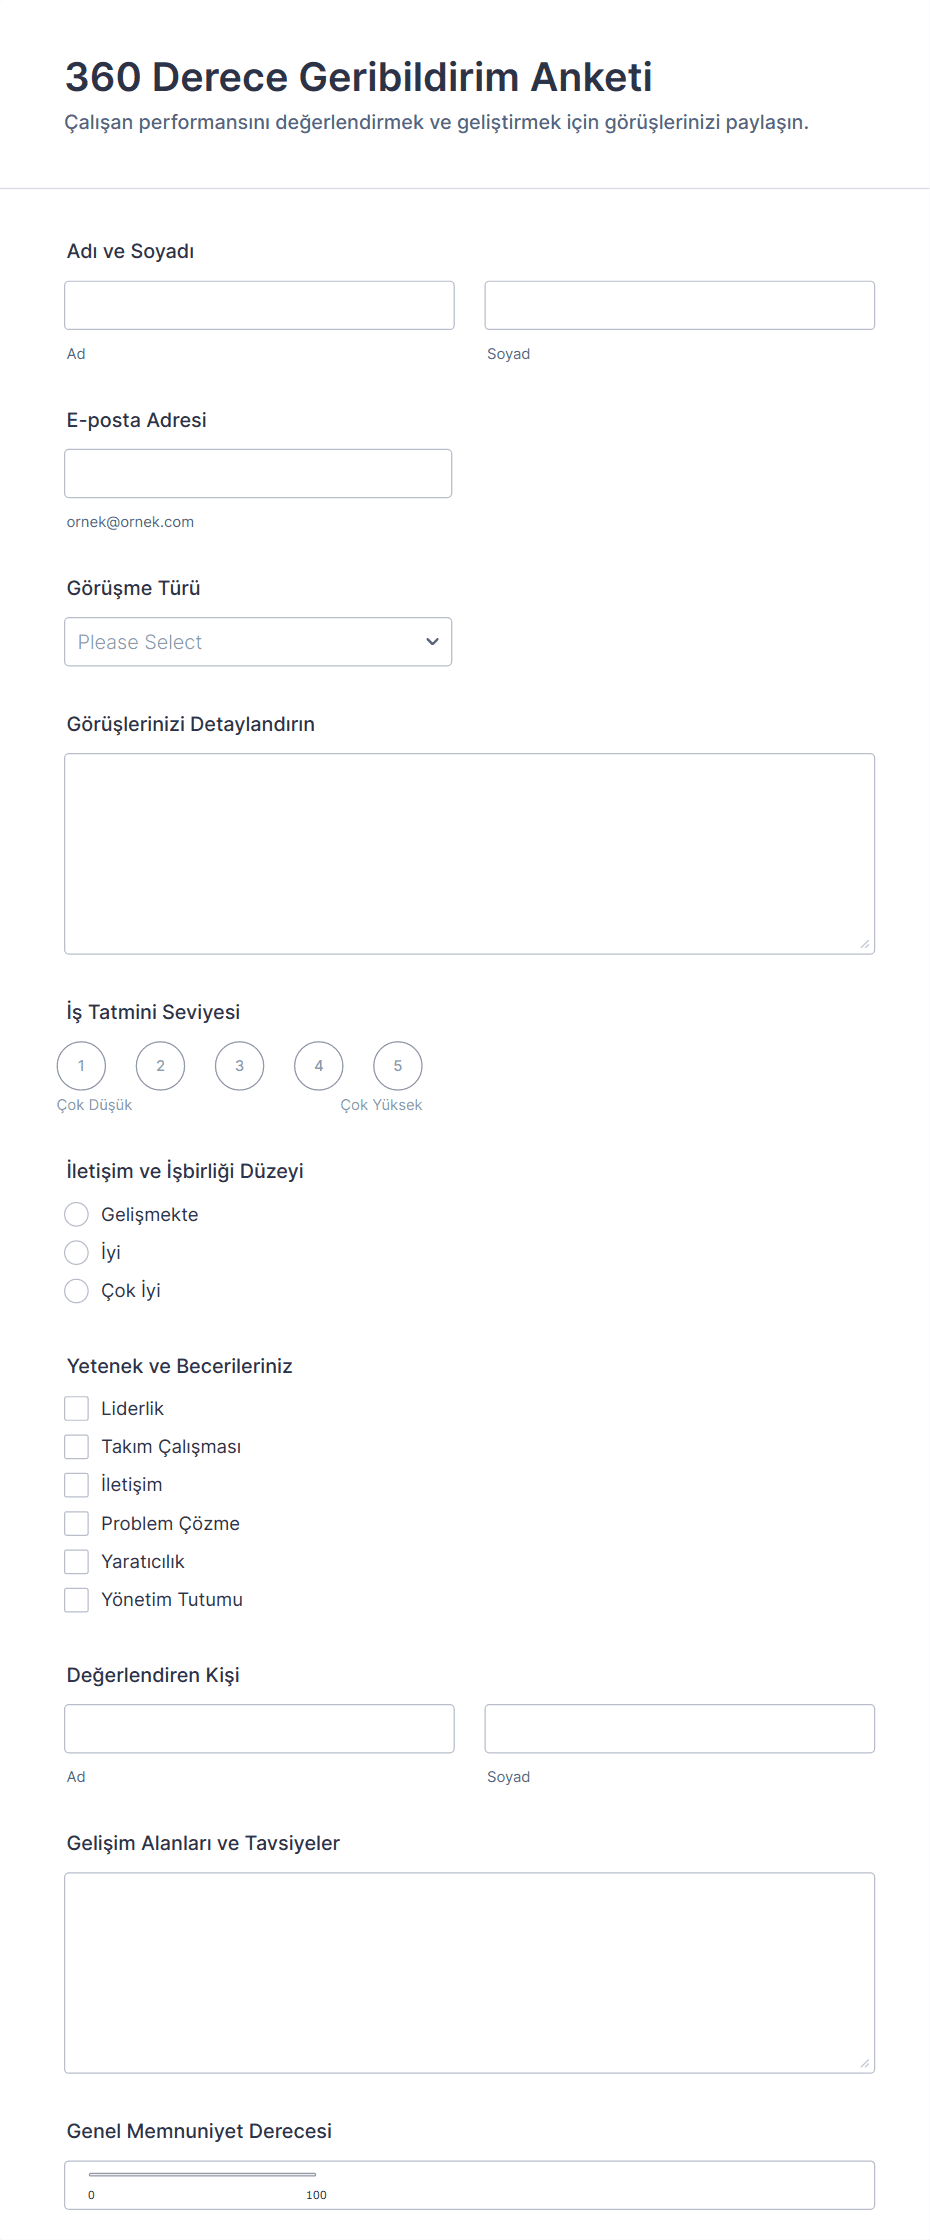The height and width of the screenshot is (2240, 930).
Task: Click the Genel Memnuniyet Derecesi slider track
Action: (x=202, y=2174)
